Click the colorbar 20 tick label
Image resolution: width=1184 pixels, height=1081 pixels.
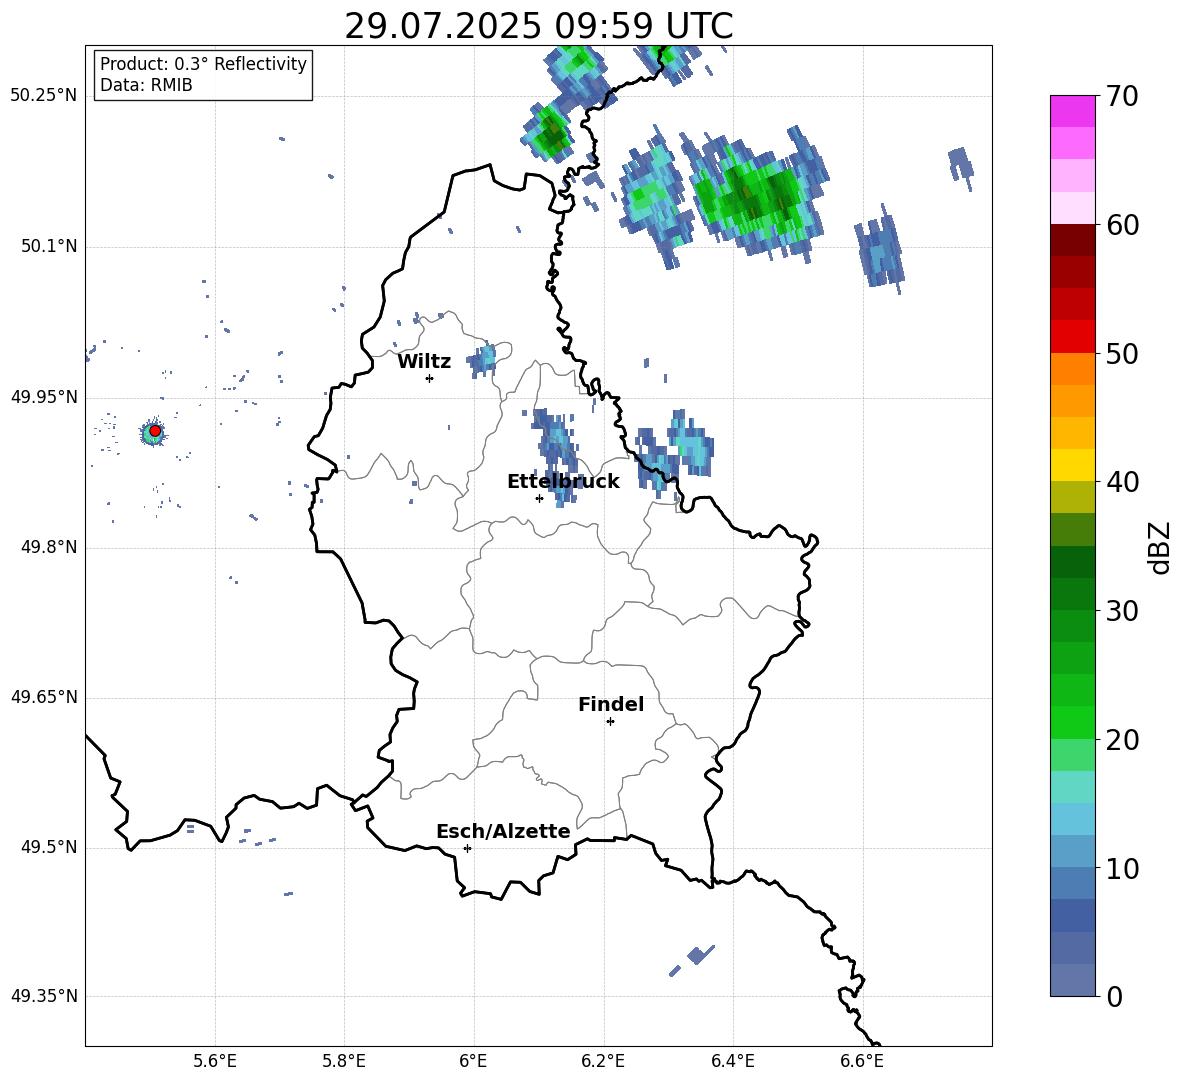1122,739
